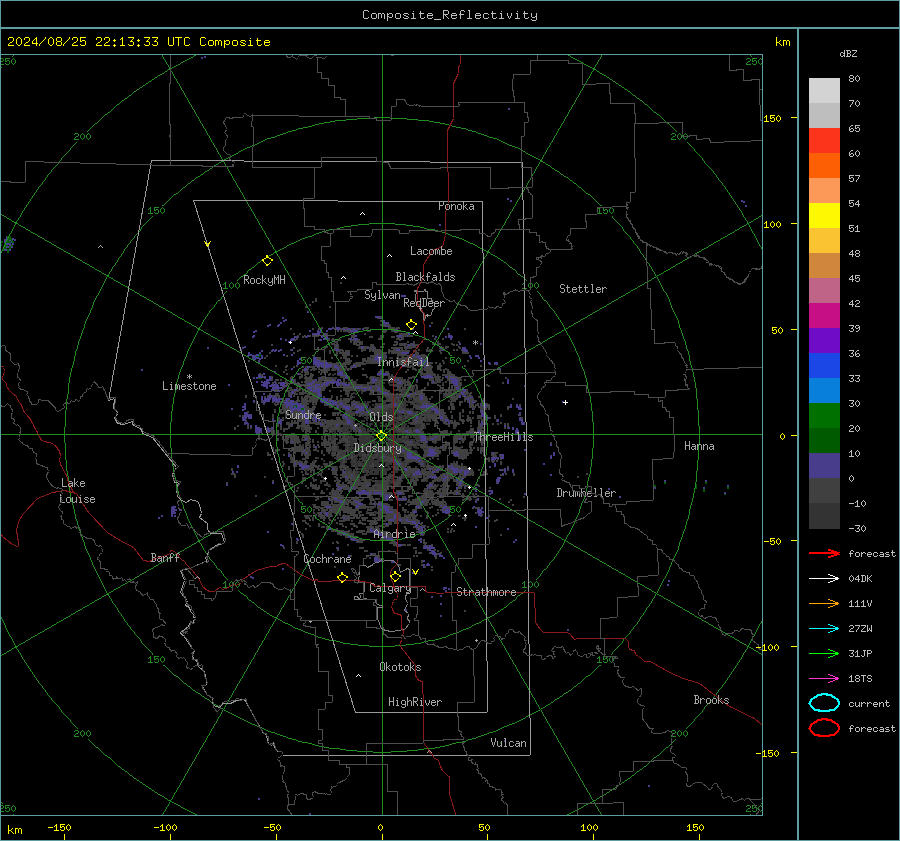Click the cyan 27ZW arrow icon
Viewport: 900px width, 841px height.
[824, 629]
